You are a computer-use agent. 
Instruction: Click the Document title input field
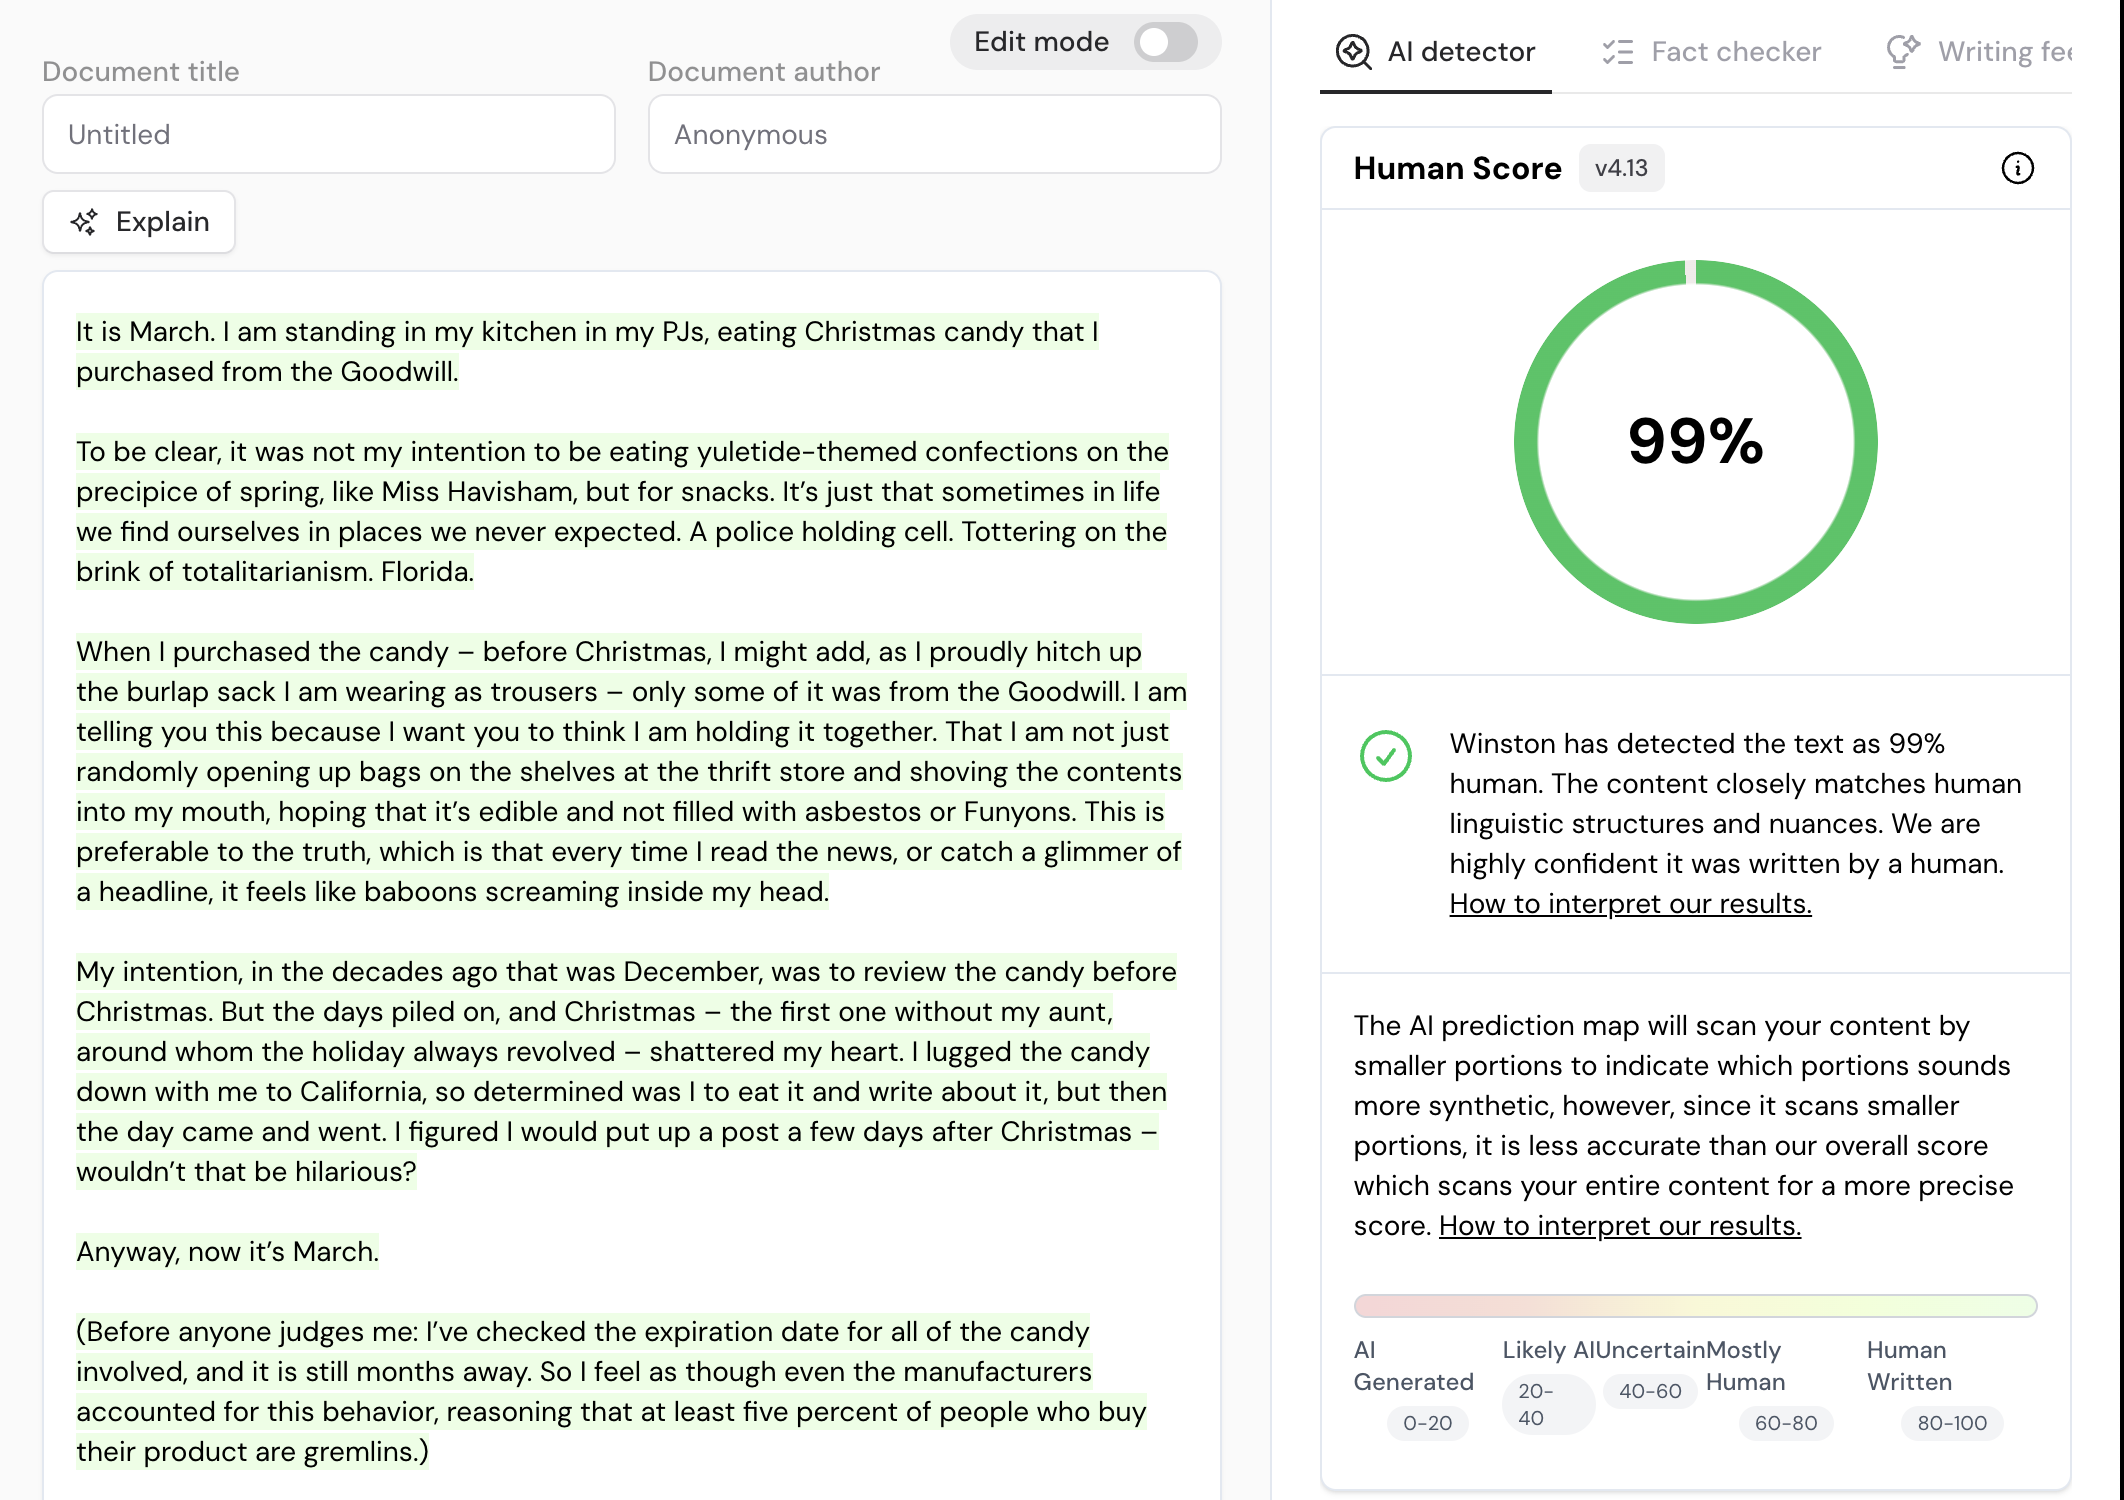[x=329, y=135]
